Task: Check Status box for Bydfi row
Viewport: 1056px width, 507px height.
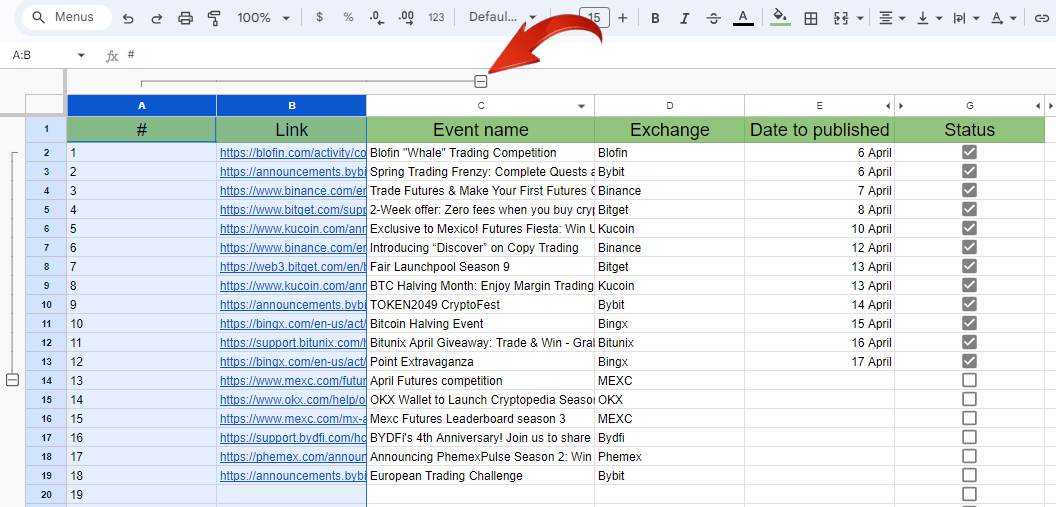Action: 969,437
